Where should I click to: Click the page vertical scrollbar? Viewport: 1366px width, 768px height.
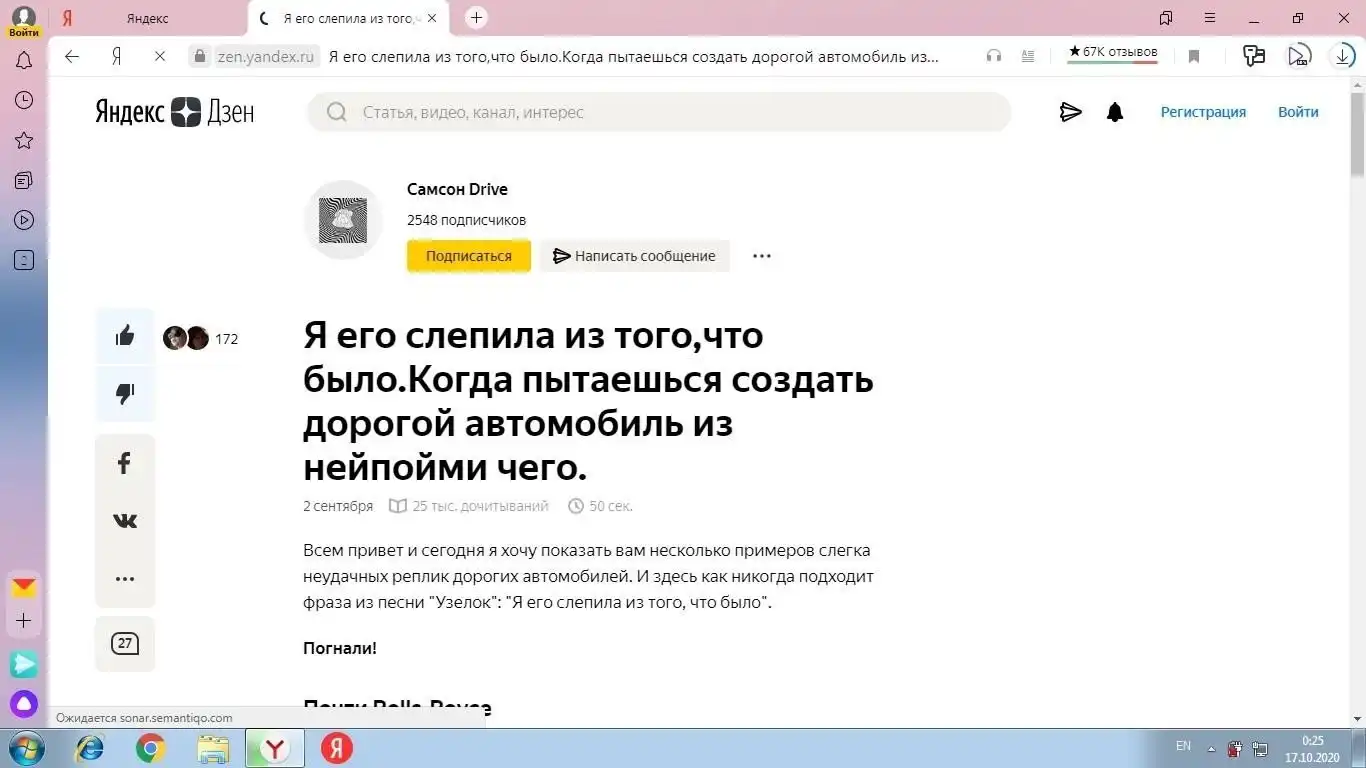pyautogui.click(x=1357, y=400)
